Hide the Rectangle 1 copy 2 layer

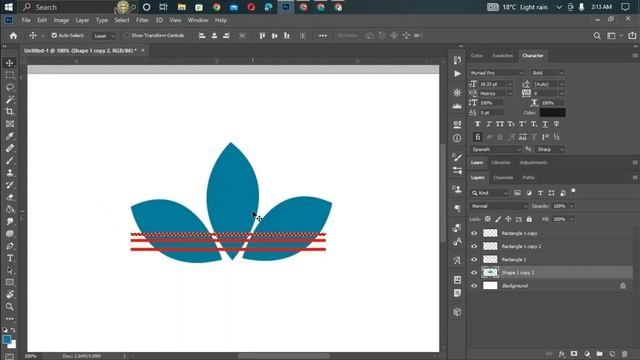tap(474, 247)
